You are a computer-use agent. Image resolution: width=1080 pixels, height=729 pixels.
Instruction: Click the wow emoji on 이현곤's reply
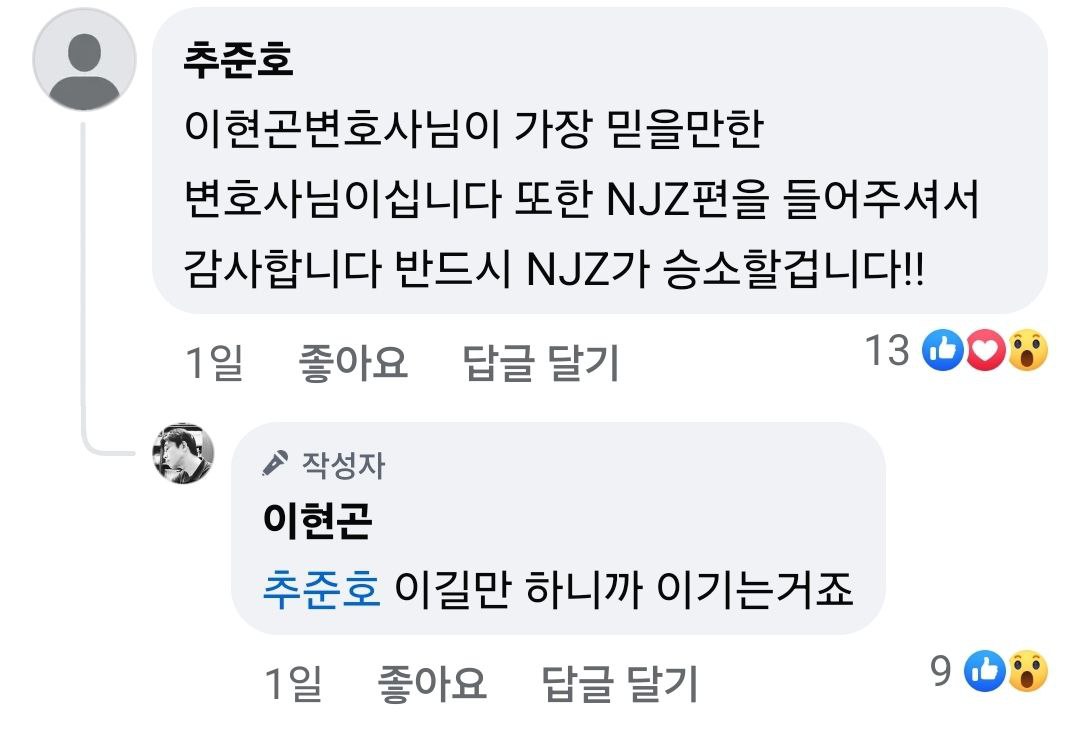point(1028,670)
